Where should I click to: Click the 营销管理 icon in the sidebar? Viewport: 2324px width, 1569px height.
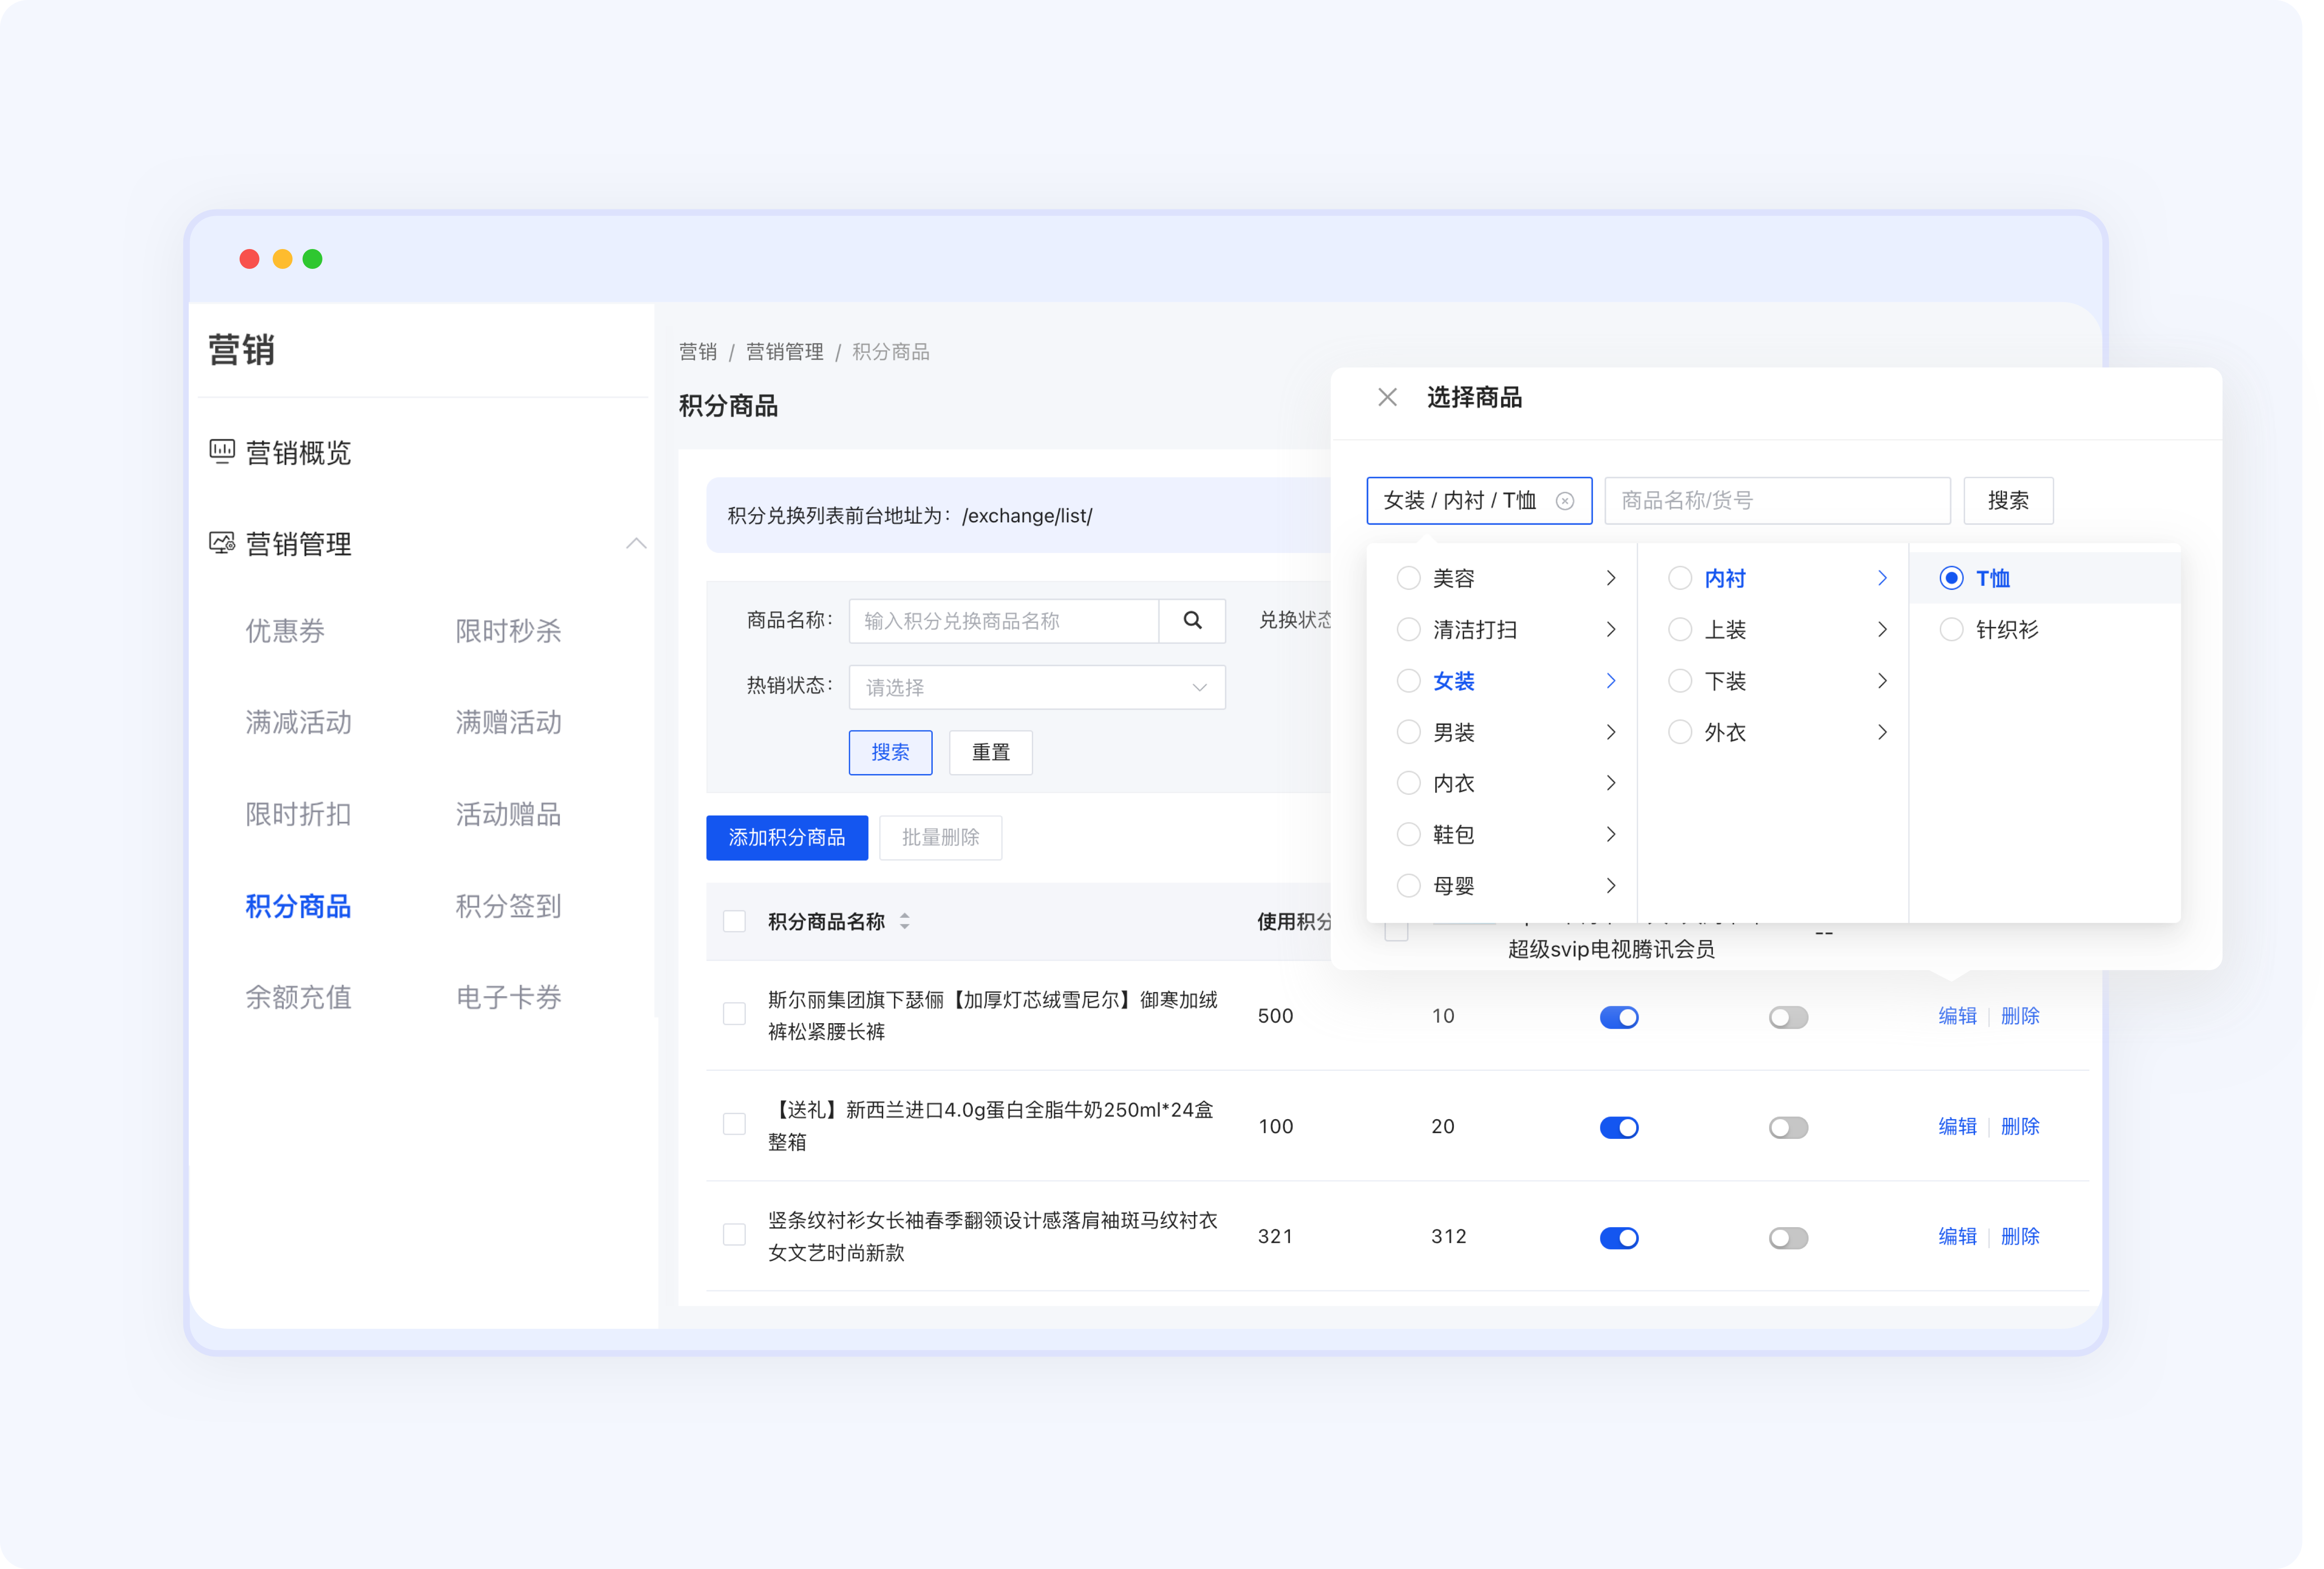222,544
